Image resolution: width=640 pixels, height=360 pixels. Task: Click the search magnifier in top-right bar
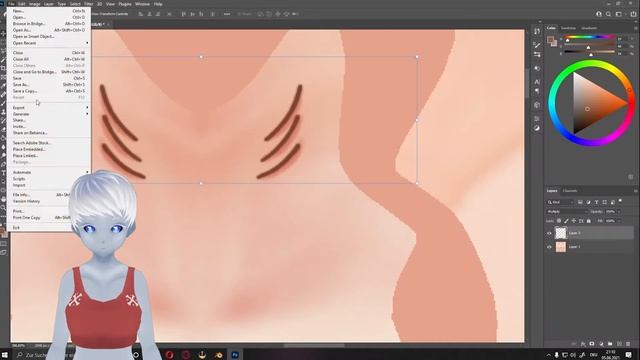point(608,14)
